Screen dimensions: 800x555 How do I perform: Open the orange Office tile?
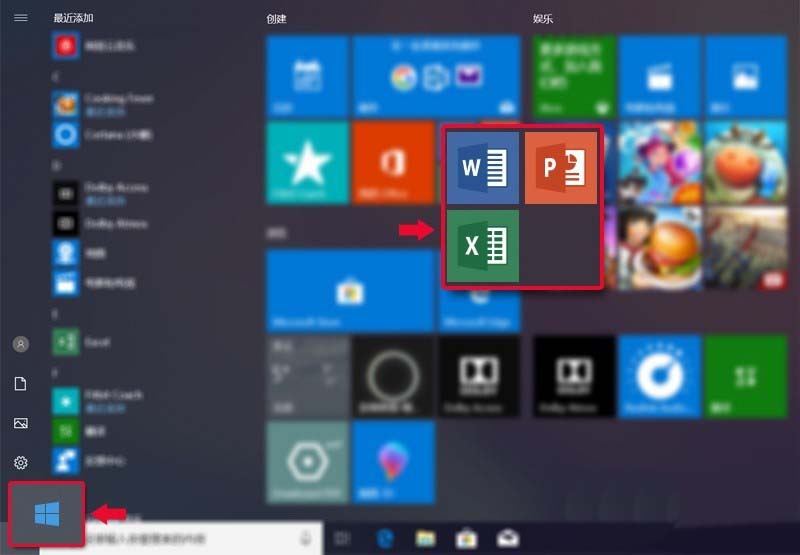(x=393, y=163)
